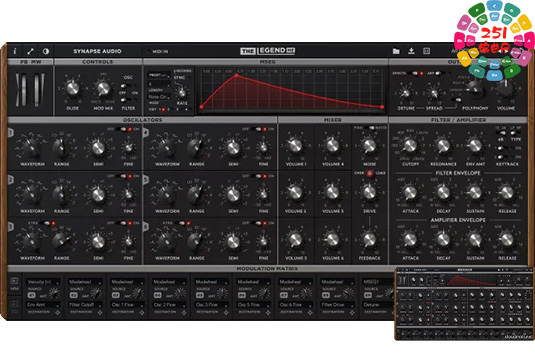Screen dimensions: 535x363
Task: Click oscillator 4 tab marker
Action: coord(146,132)
